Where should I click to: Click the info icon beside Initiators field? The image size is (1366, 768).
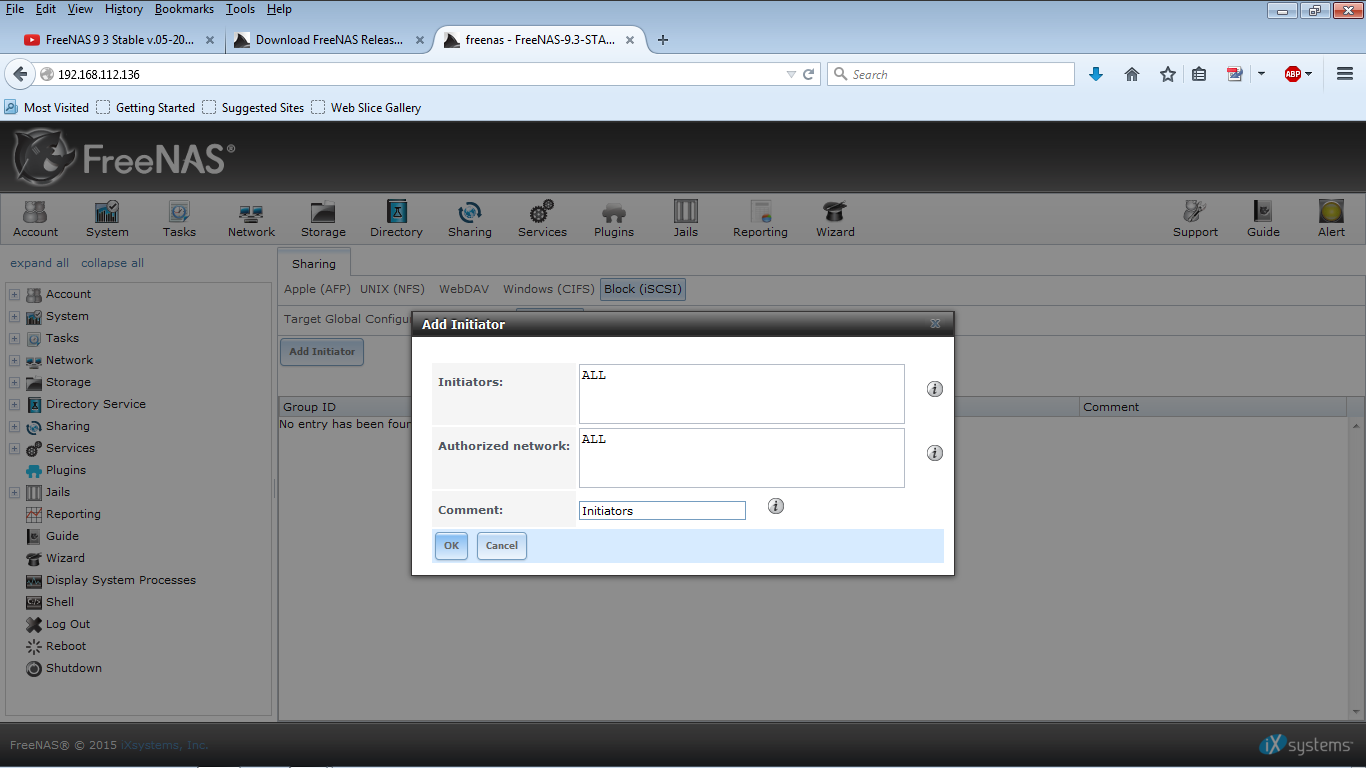pos(935,389)
